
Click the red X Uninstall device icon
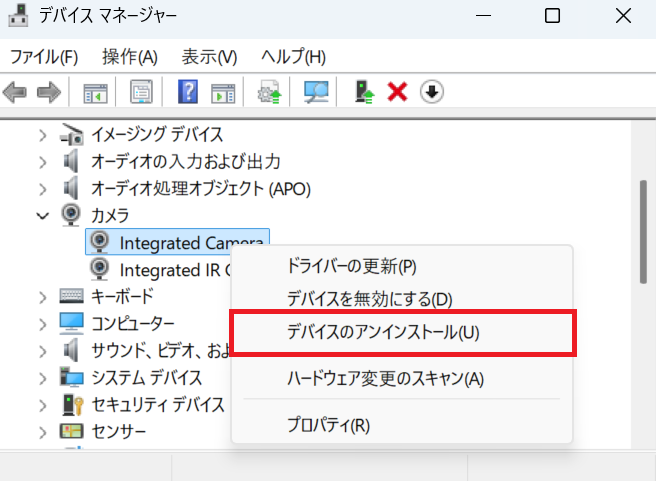[x=397, y=92]
